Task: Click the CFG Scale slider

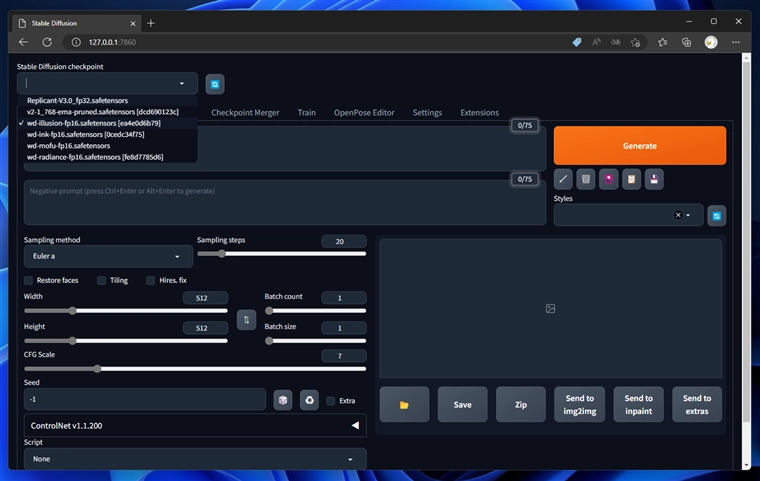Action: click(195, 369)
